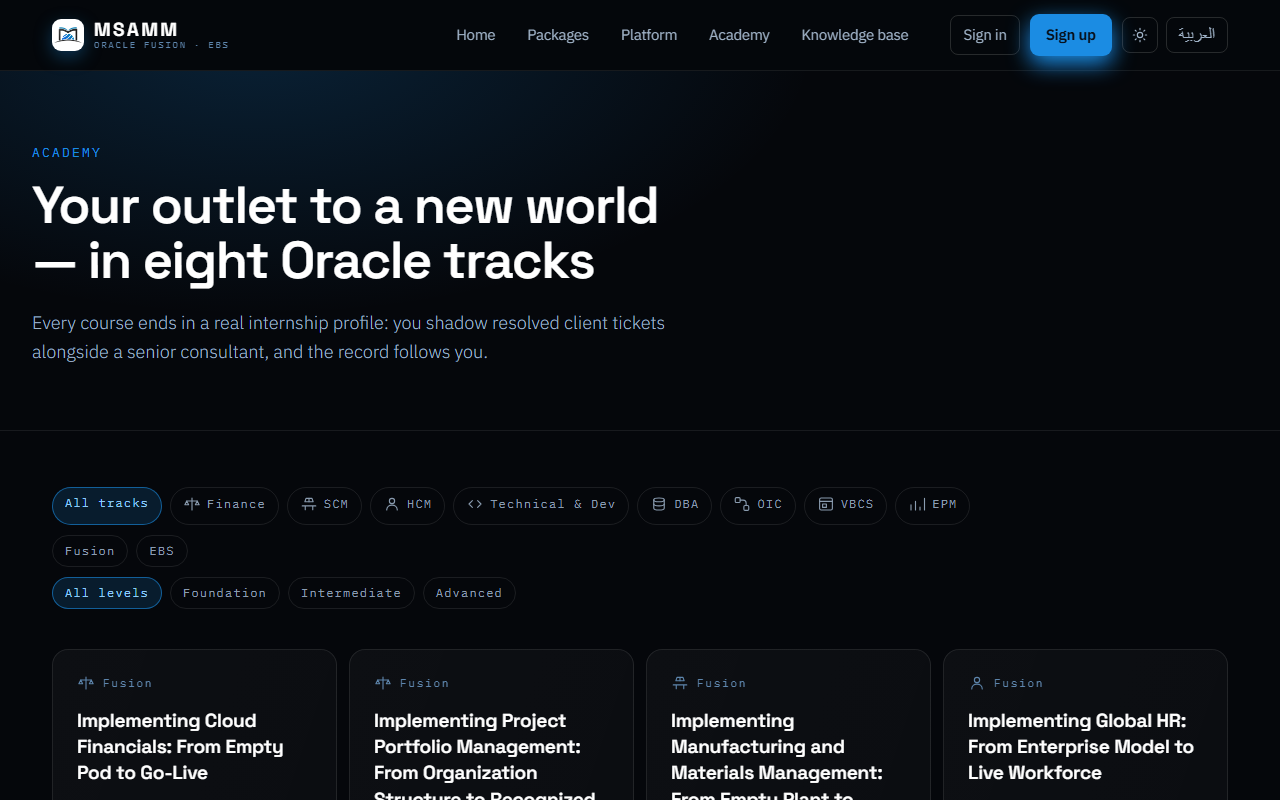Click the Manufacturing and Materials card's icon

tap(679, 683)
